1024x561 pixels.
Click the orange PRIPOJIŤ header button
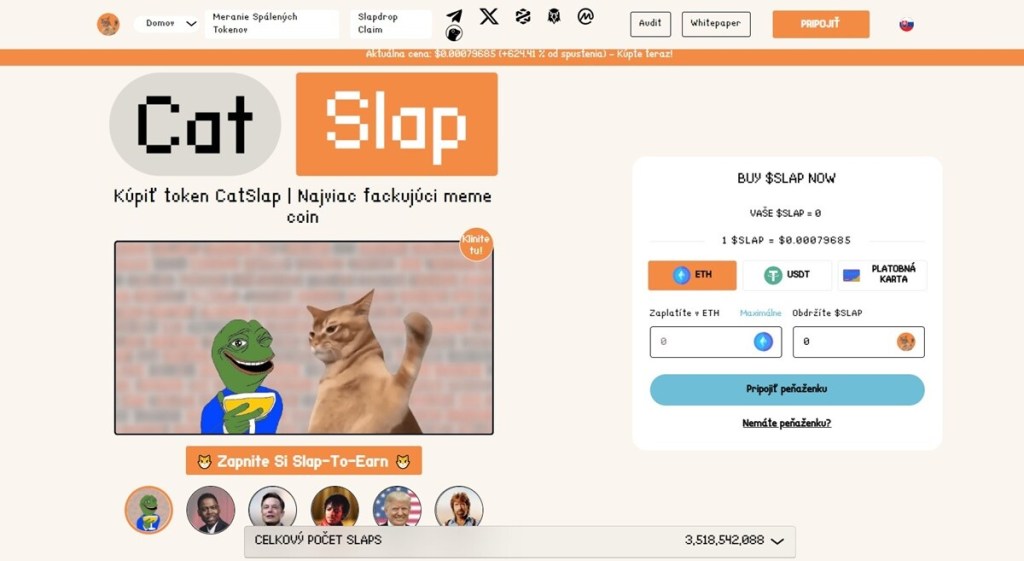[821, 24]
